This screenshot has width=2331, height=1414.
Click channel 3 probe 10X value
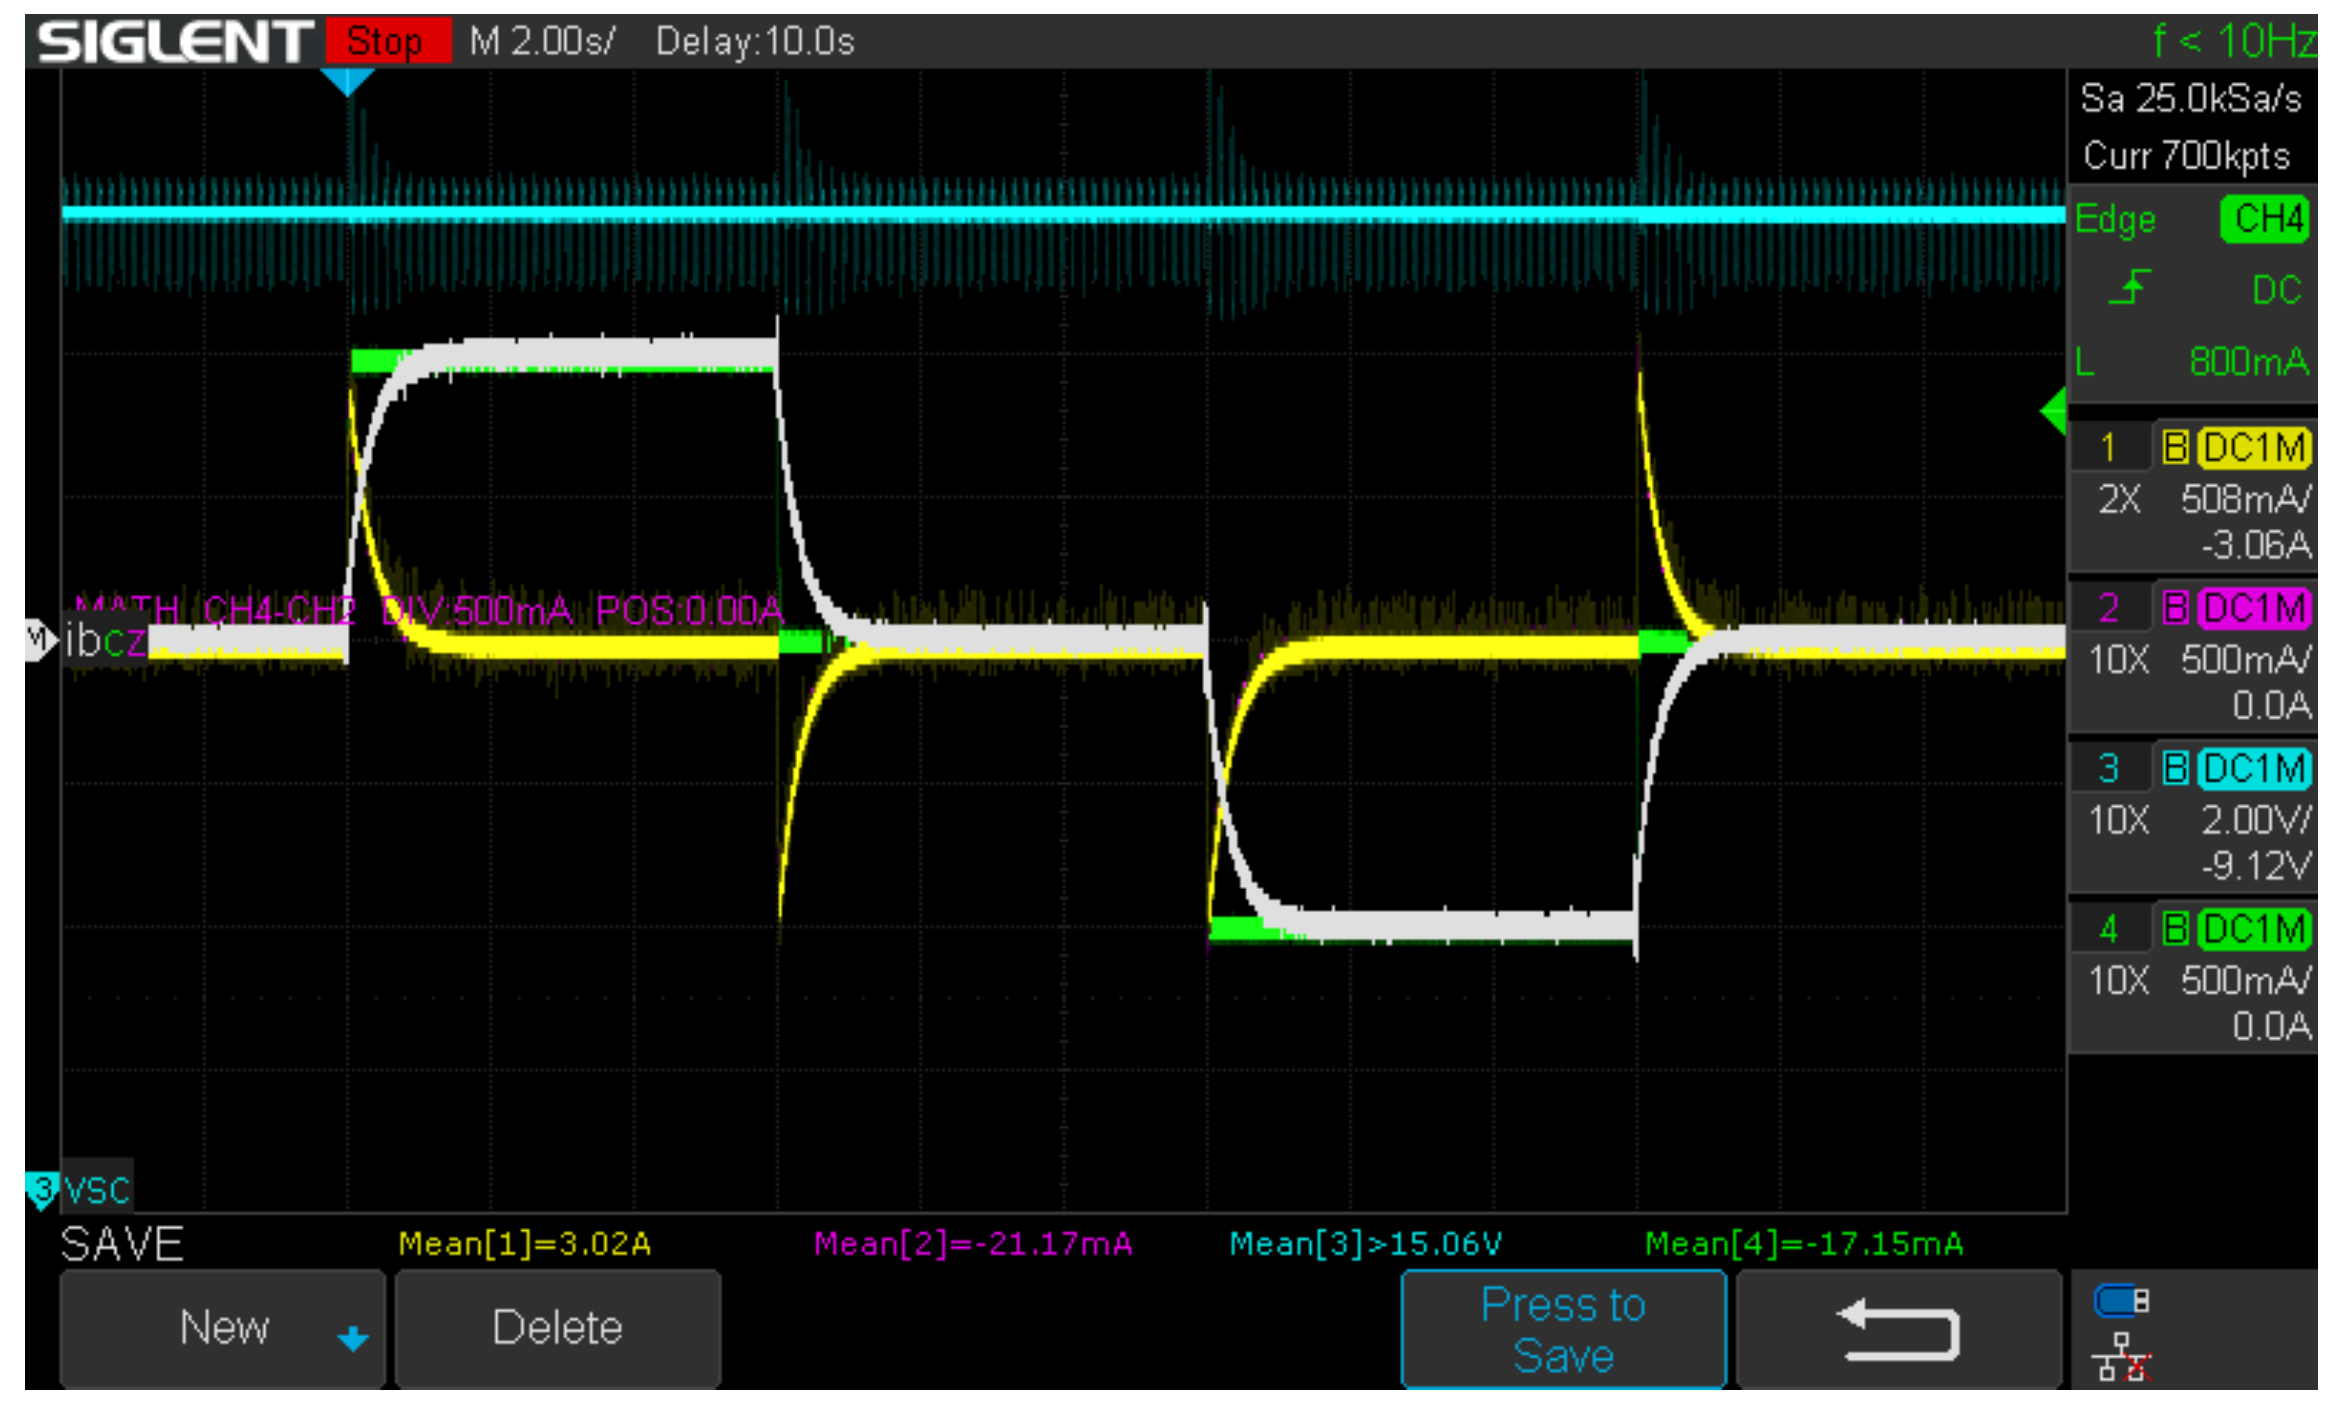click(2118, 820)
